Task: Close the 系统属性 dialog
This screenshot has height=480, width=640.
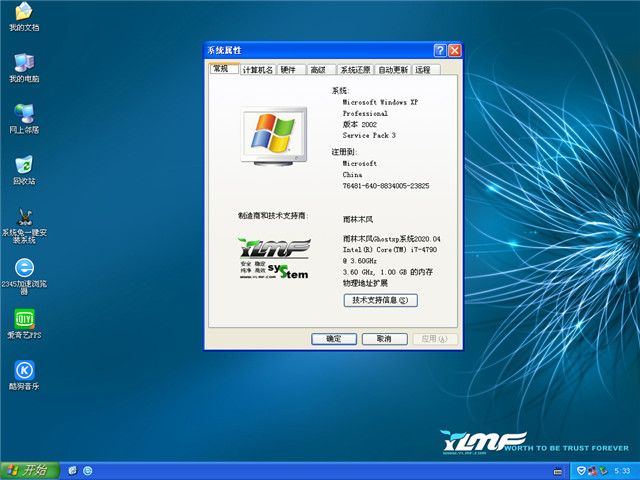Action: click(x=455, y=50)
